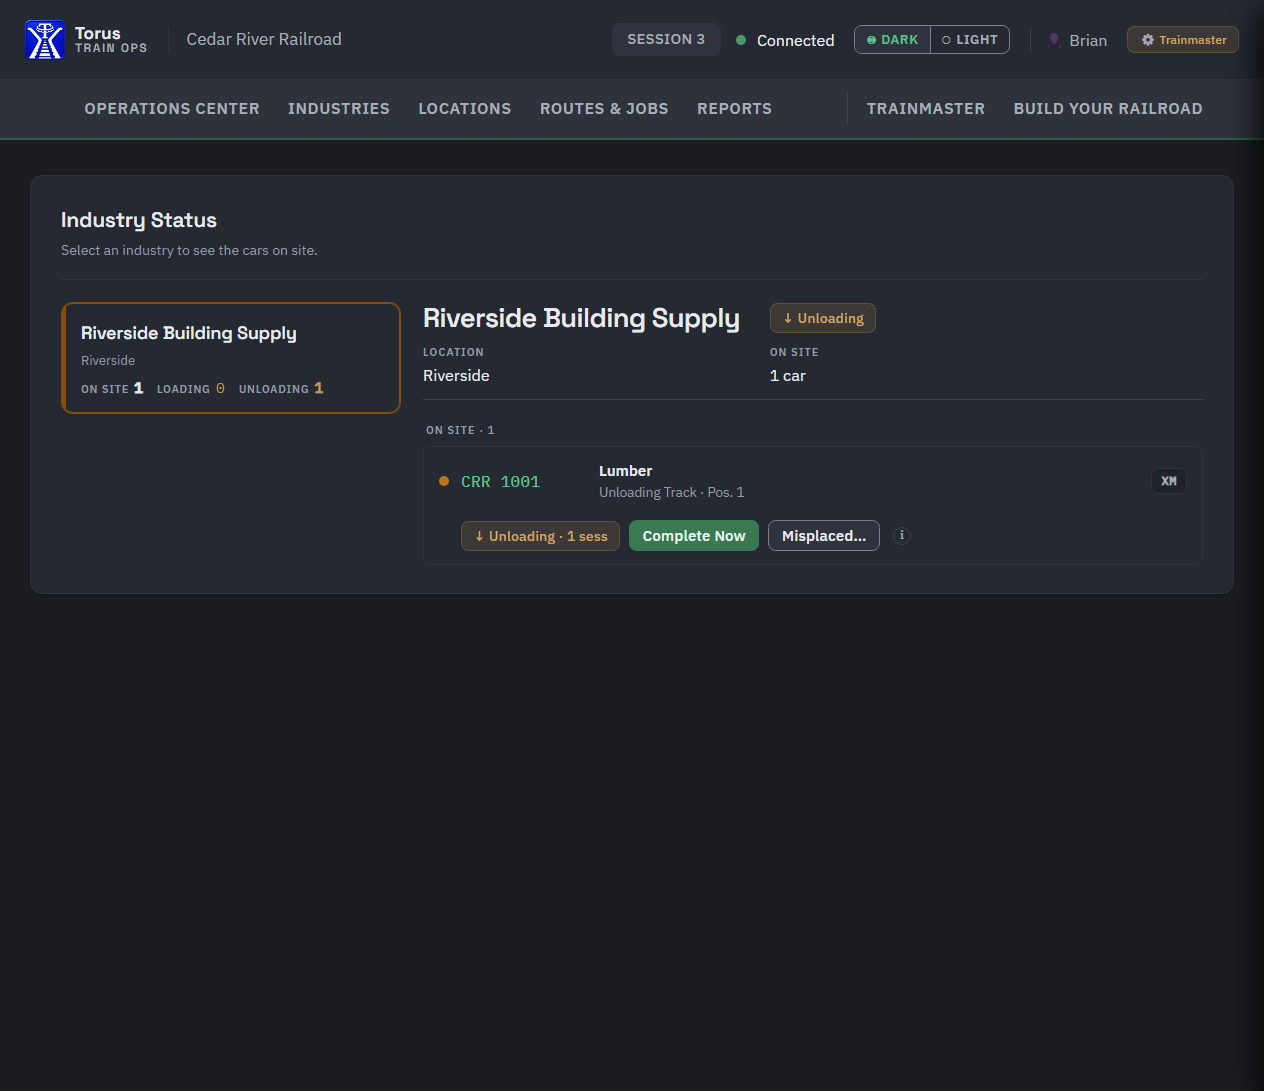Viewport: 1264px width, 1091px height.
Task: Click the Torus Train Ops logo icon
Action: [45, 40]
